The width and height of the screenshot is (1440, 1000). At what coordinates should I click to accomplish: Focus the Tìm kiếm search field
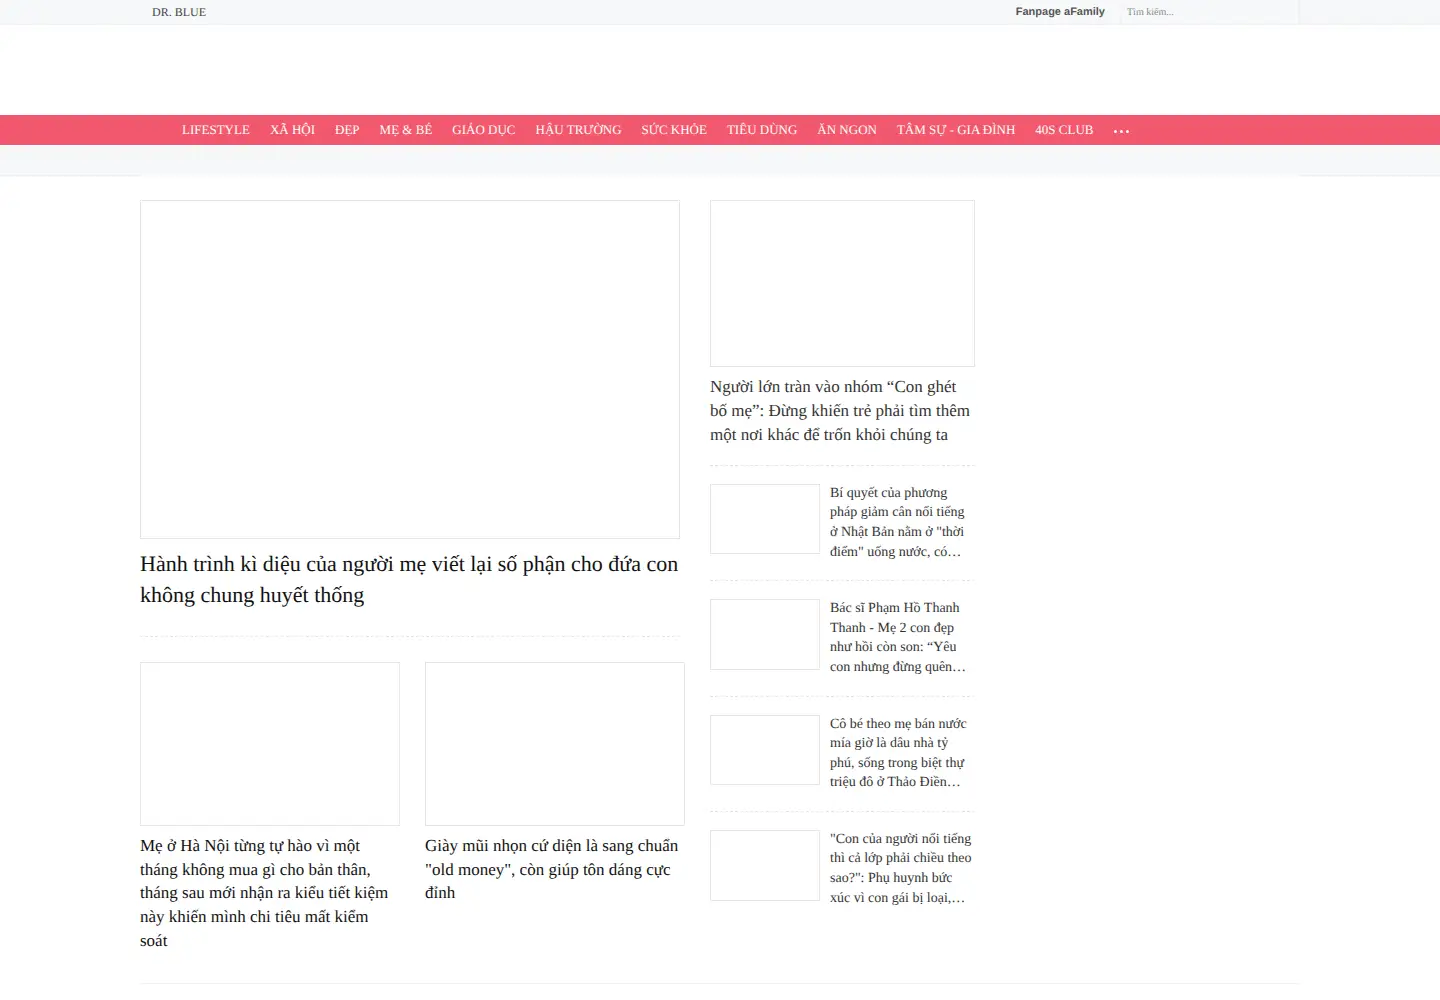point(1208,12)
